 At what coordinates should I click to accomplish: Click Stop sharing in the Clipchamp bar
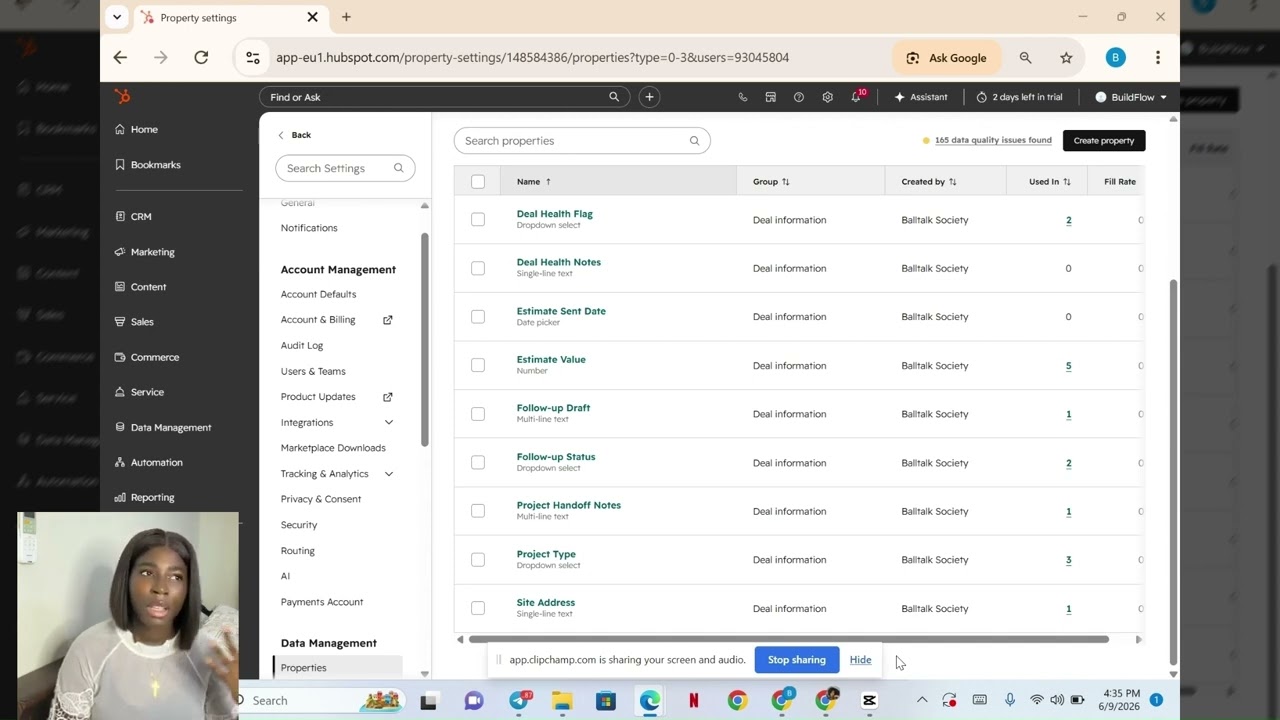click(x=797, y=660)
